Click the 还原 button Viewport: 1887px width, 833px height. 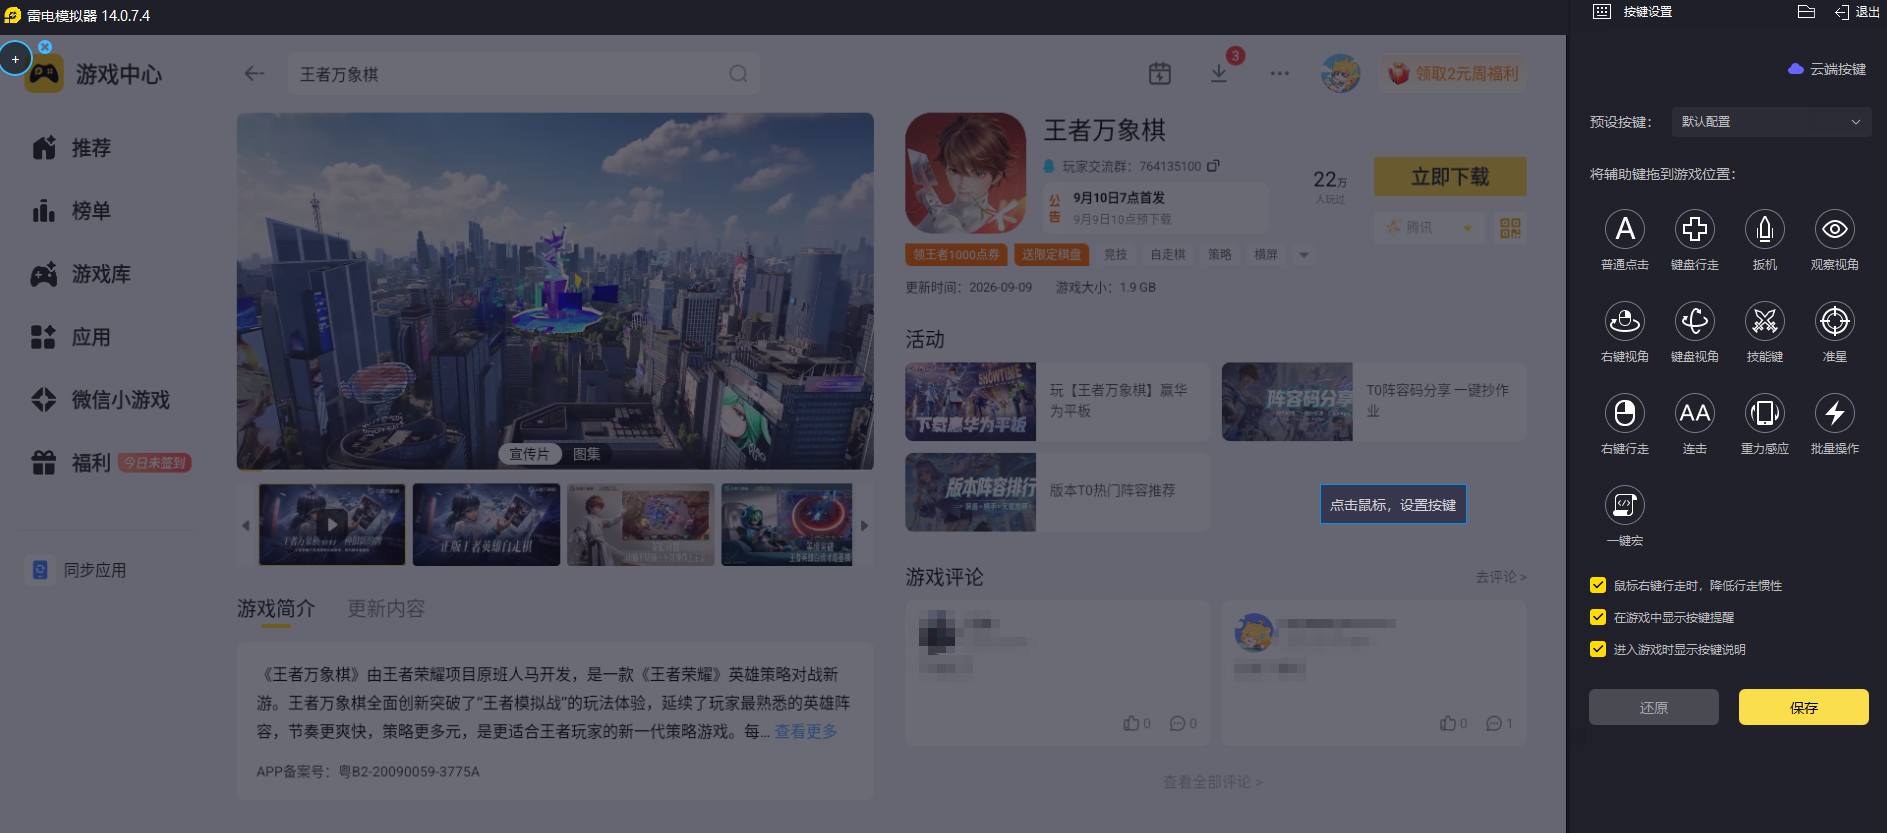point(1654,707)
